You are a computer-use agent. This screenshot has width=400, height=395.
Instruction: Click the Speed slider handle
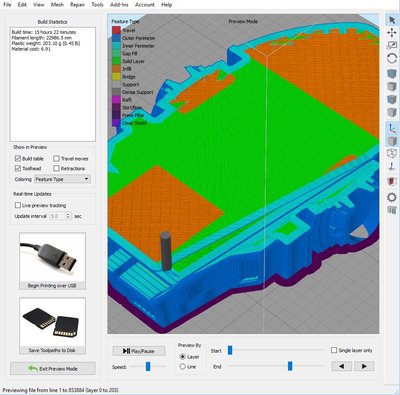[x=148, y=367]
